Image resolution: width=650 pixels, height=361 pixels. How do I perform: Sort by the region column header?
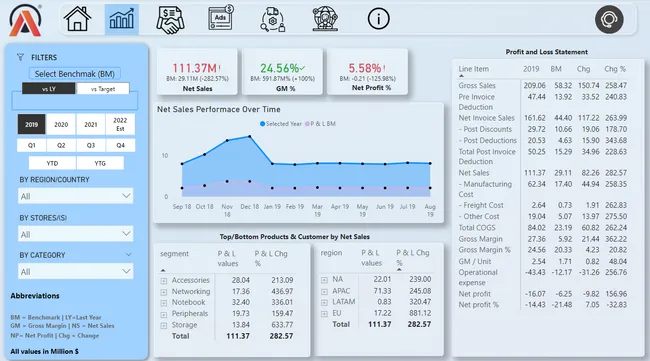[331, 253]
